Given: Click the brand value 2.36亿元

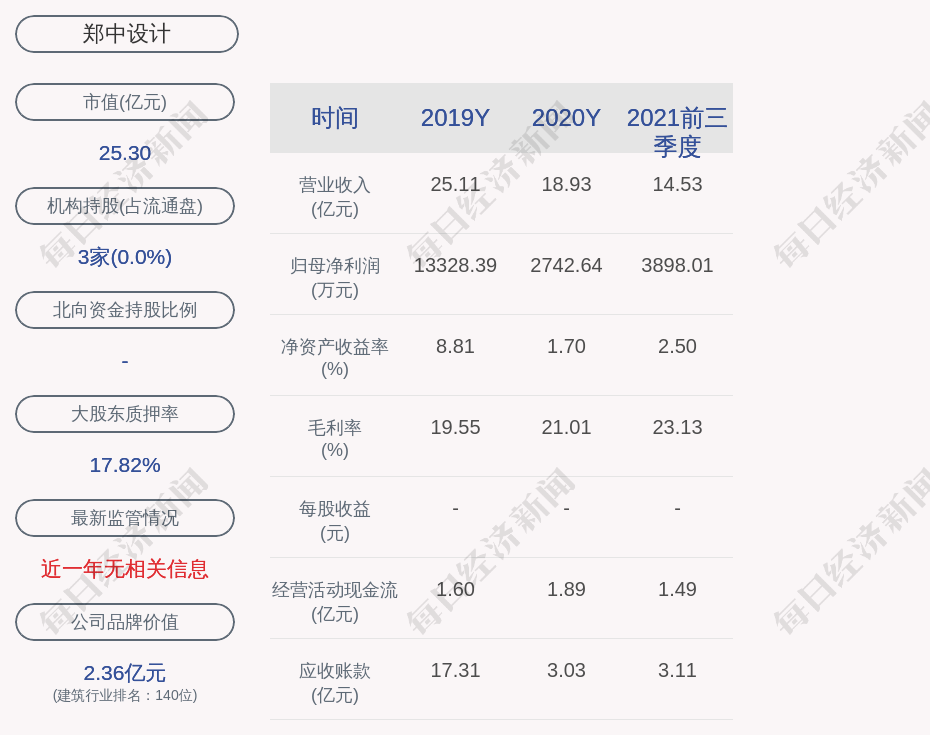Looking at the screenshot, I should click(x=125, y=673).
